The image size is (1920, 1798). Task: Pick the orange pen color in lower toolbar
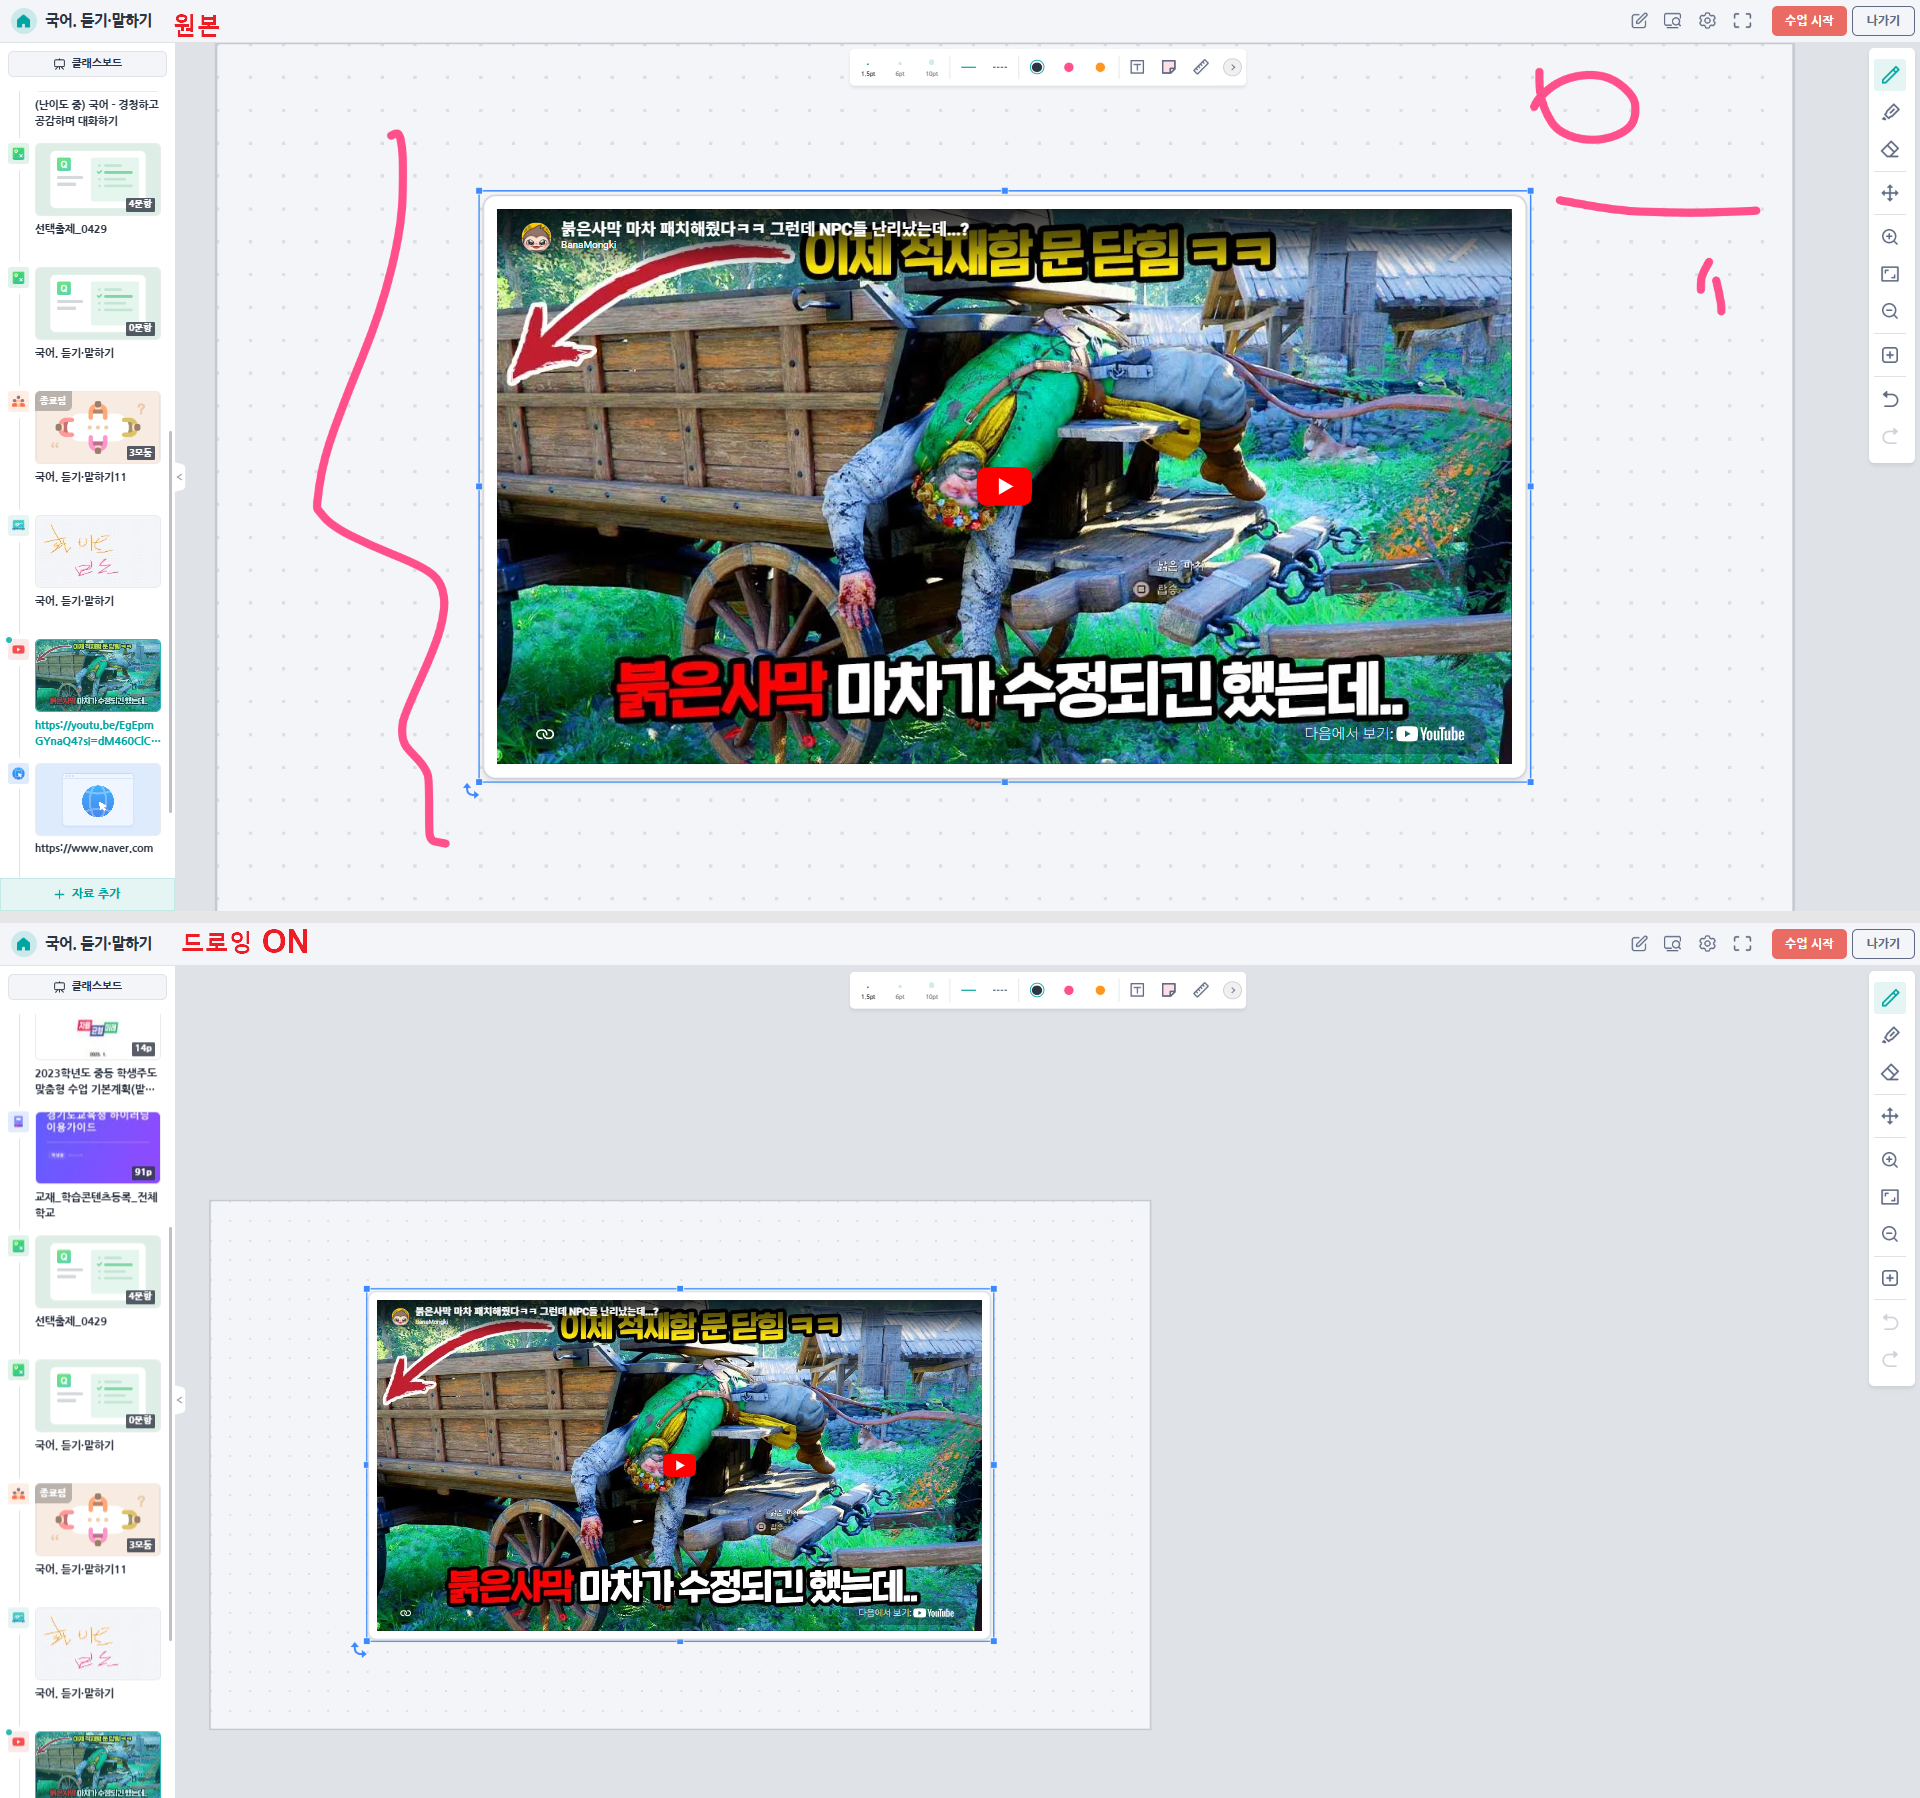pos(1100,990)
